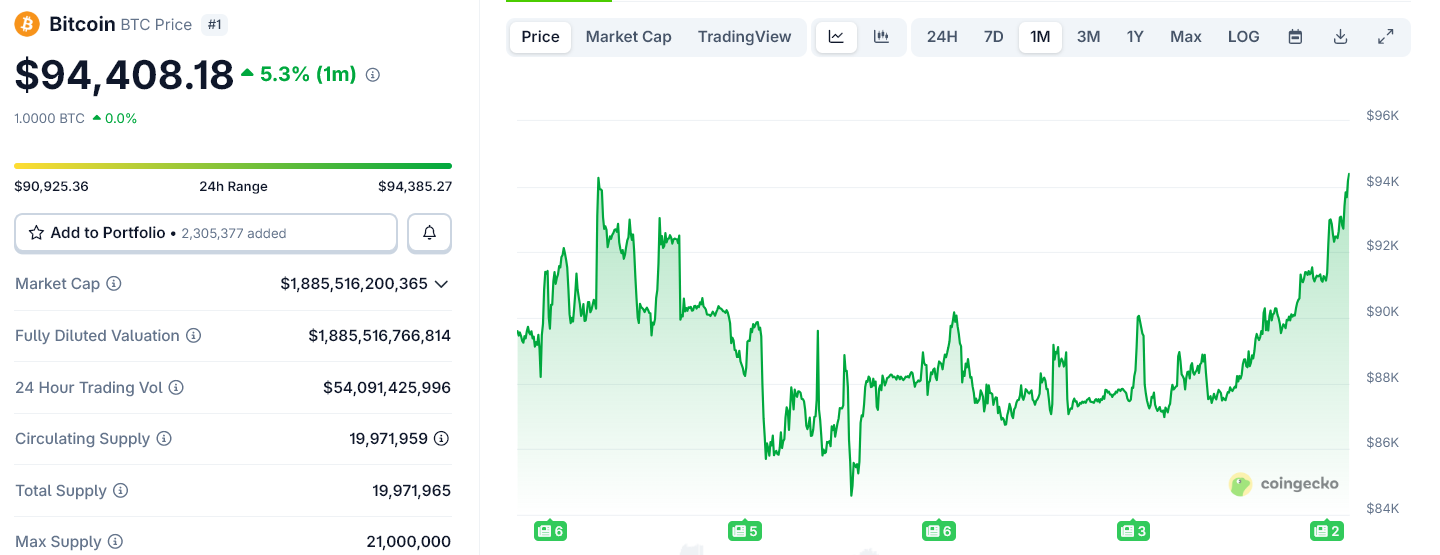Open the Fully Diluted Valuation info tooltip
The height and width of the screenshot is (555, 1440).
(x=194, y=336)
